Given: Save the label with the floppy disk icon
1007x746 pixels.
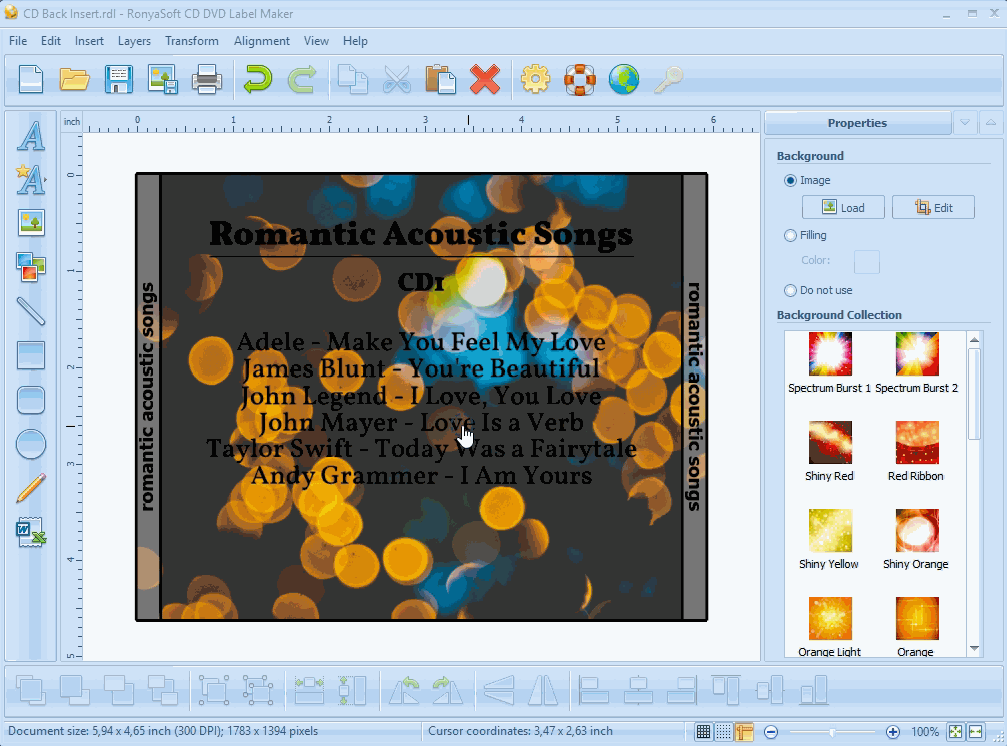Looking at the screenshot, I should (119, 80).
